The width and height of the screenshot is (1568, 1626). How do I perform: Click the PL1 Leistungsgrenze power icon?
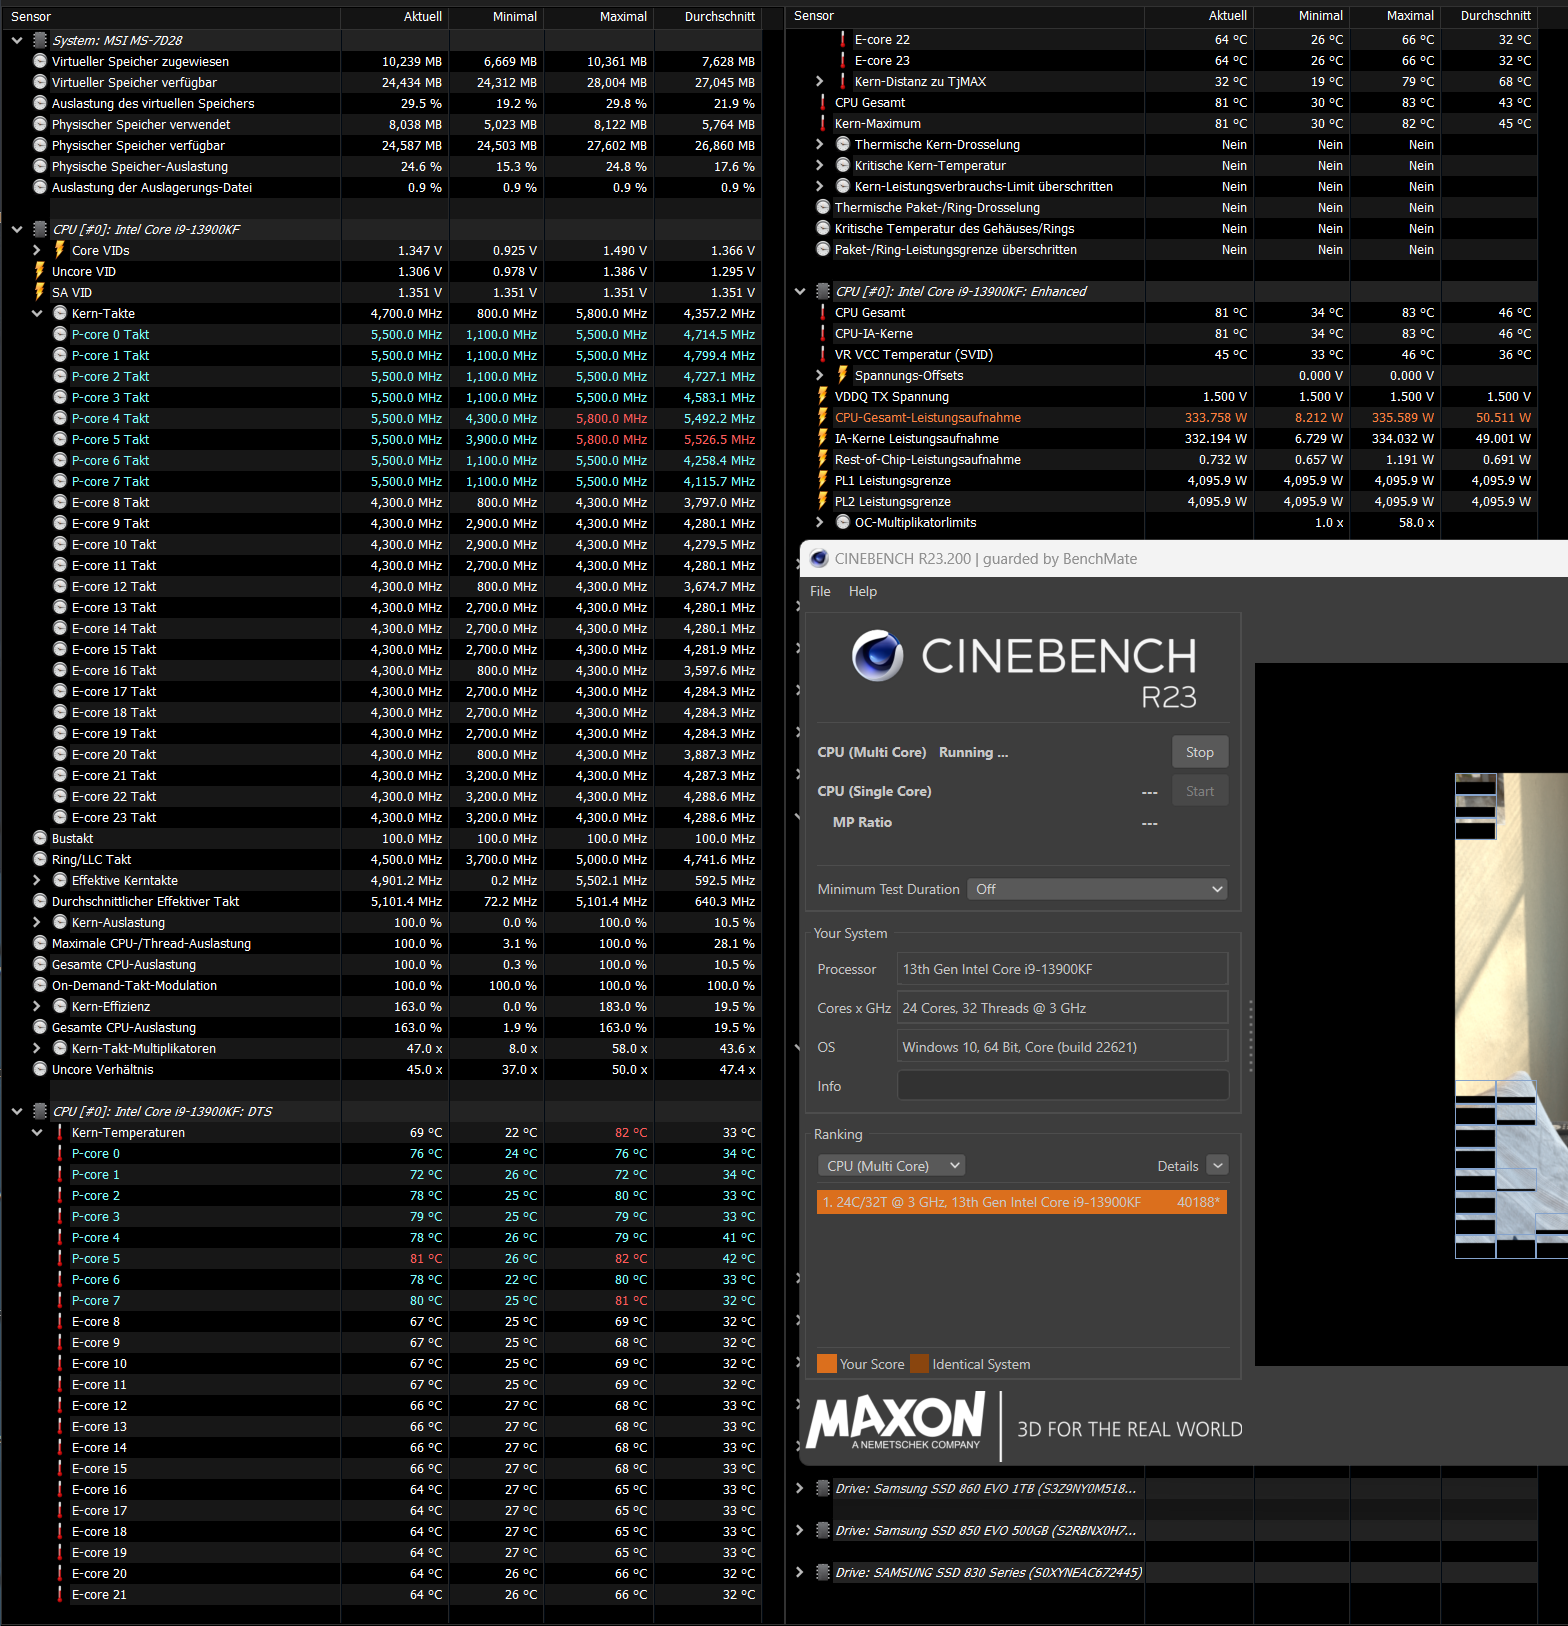(x=823, y=480)
